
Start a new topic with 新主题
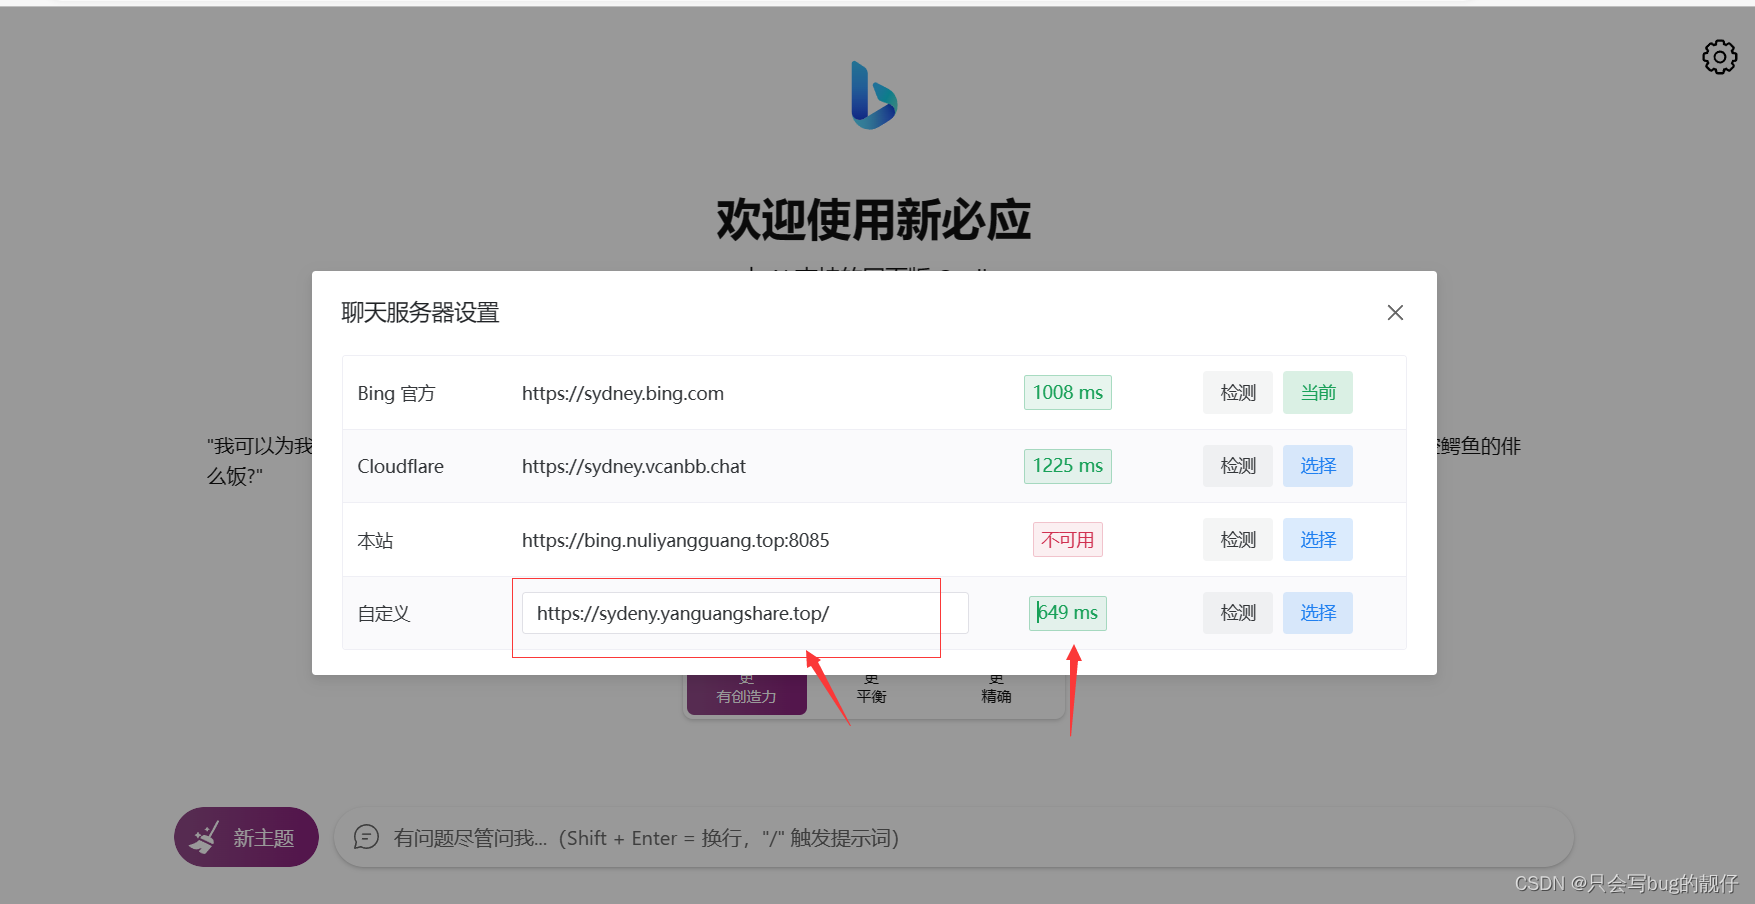(x=246, y=837)
